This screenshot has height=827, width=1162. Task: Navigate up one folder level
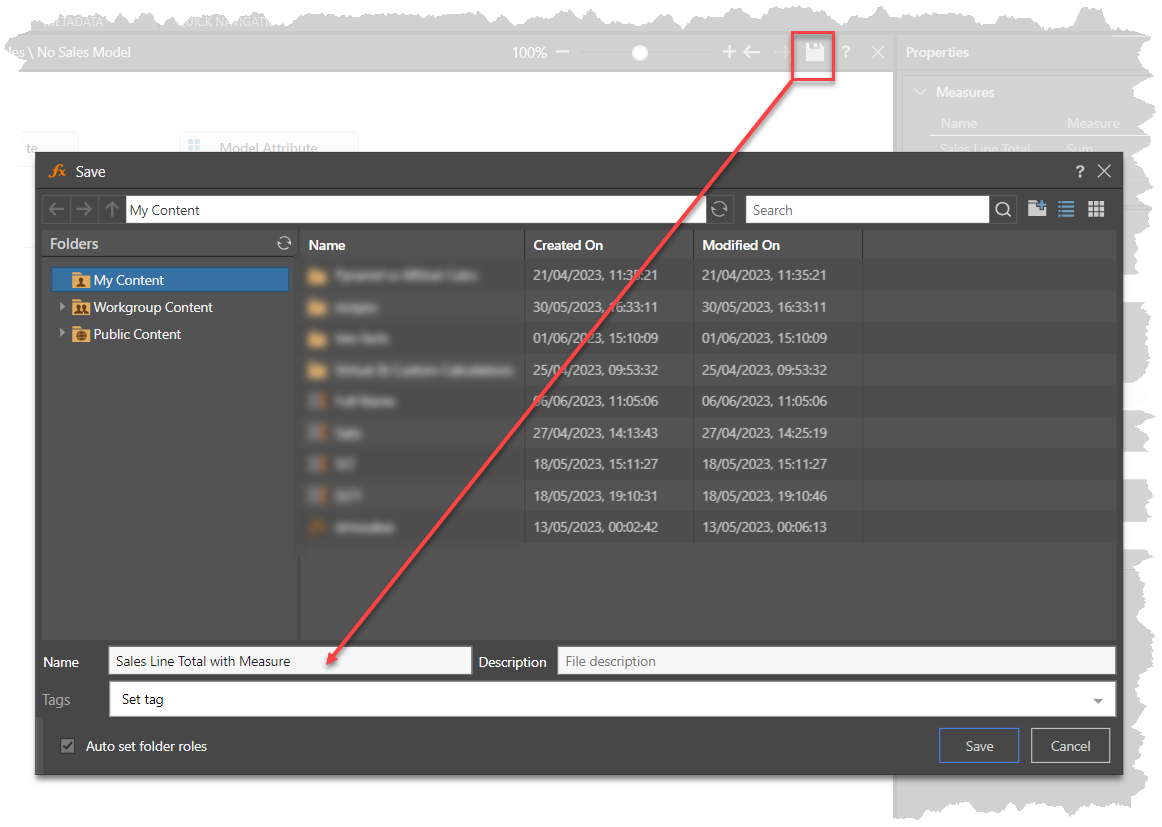point(112,210)
